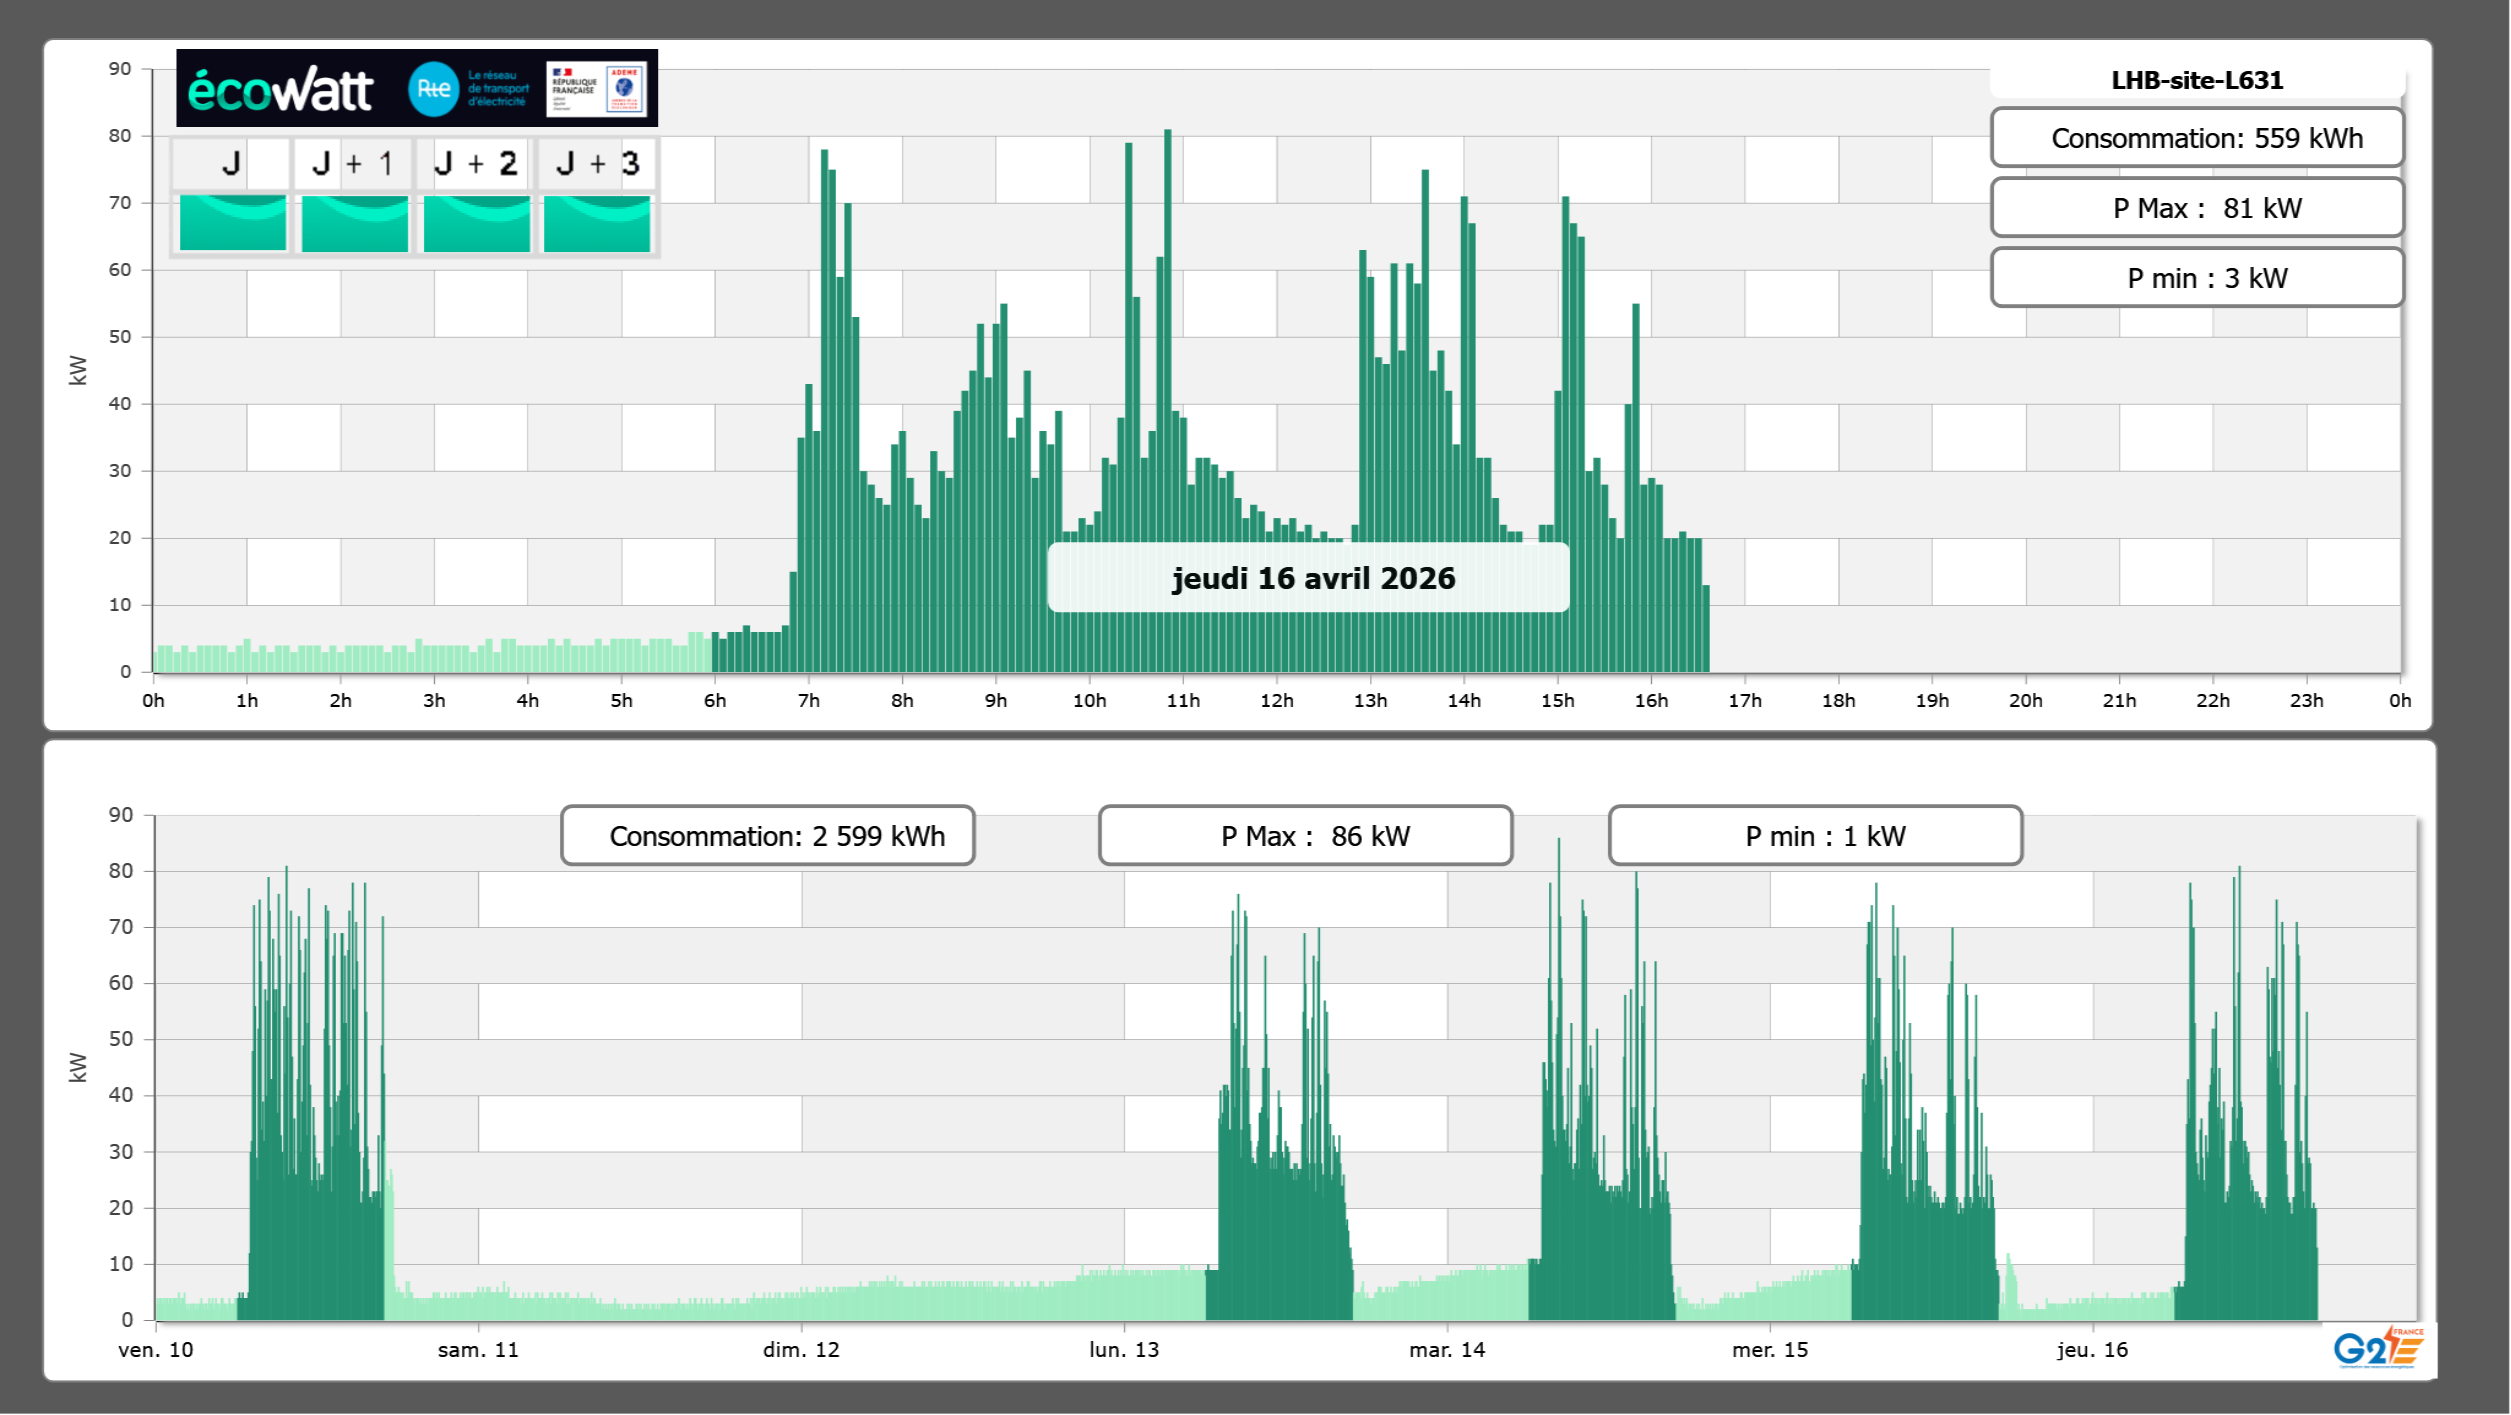Screen dimensions: 2511x1415
Task: Click the lun. 13 weekly axis label
Action: click(x=1124, y=1349)
